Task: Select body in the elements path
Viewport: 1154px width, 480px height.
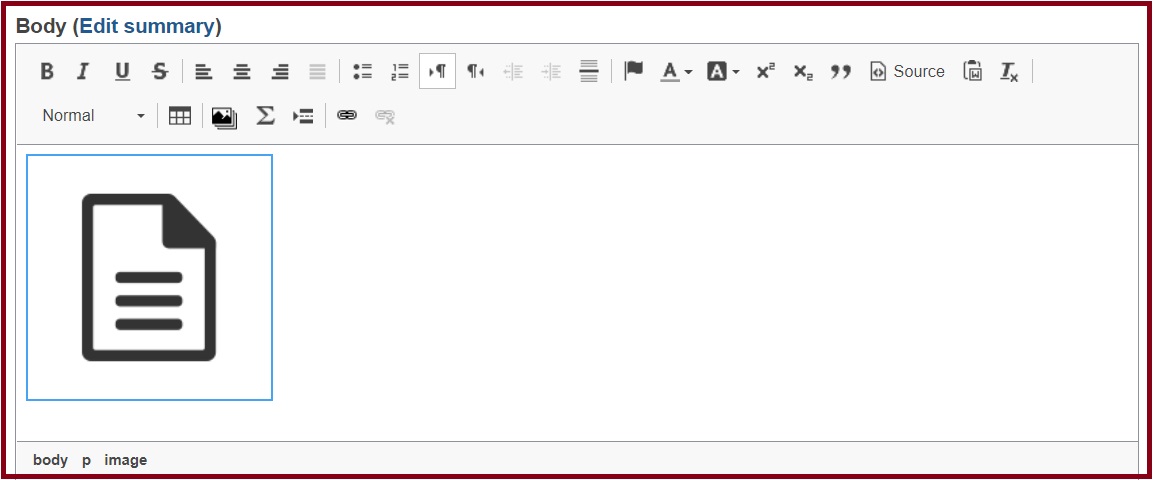Action: 51,460
